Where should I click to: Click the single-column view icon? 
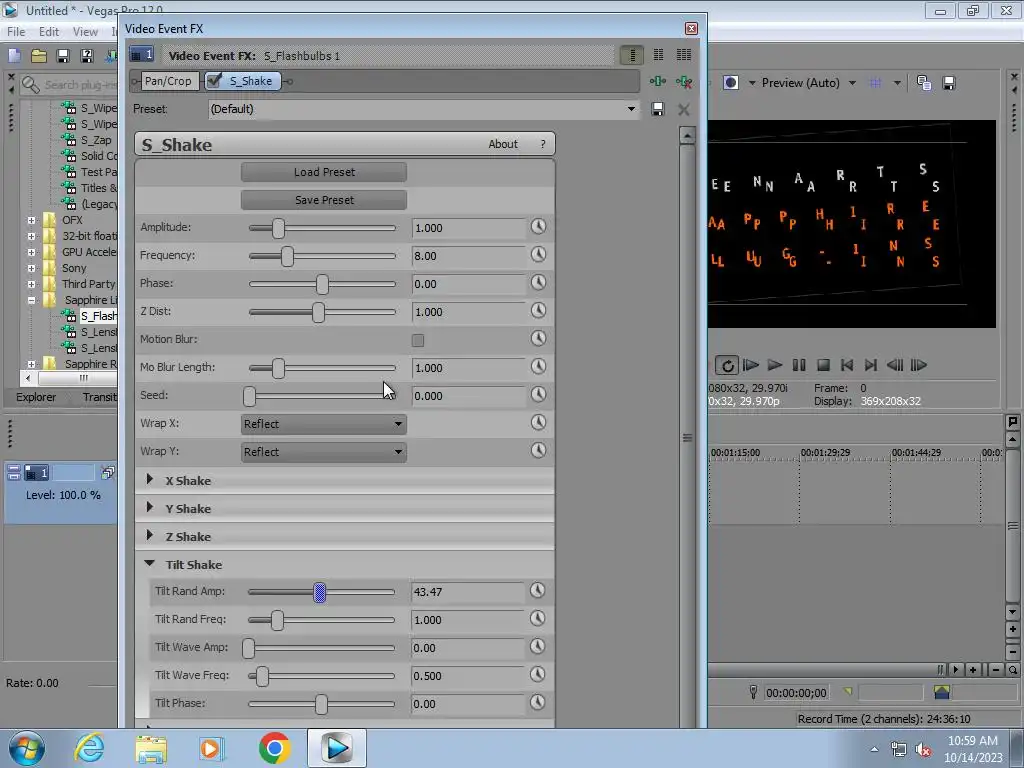click(x=632, y=55)
